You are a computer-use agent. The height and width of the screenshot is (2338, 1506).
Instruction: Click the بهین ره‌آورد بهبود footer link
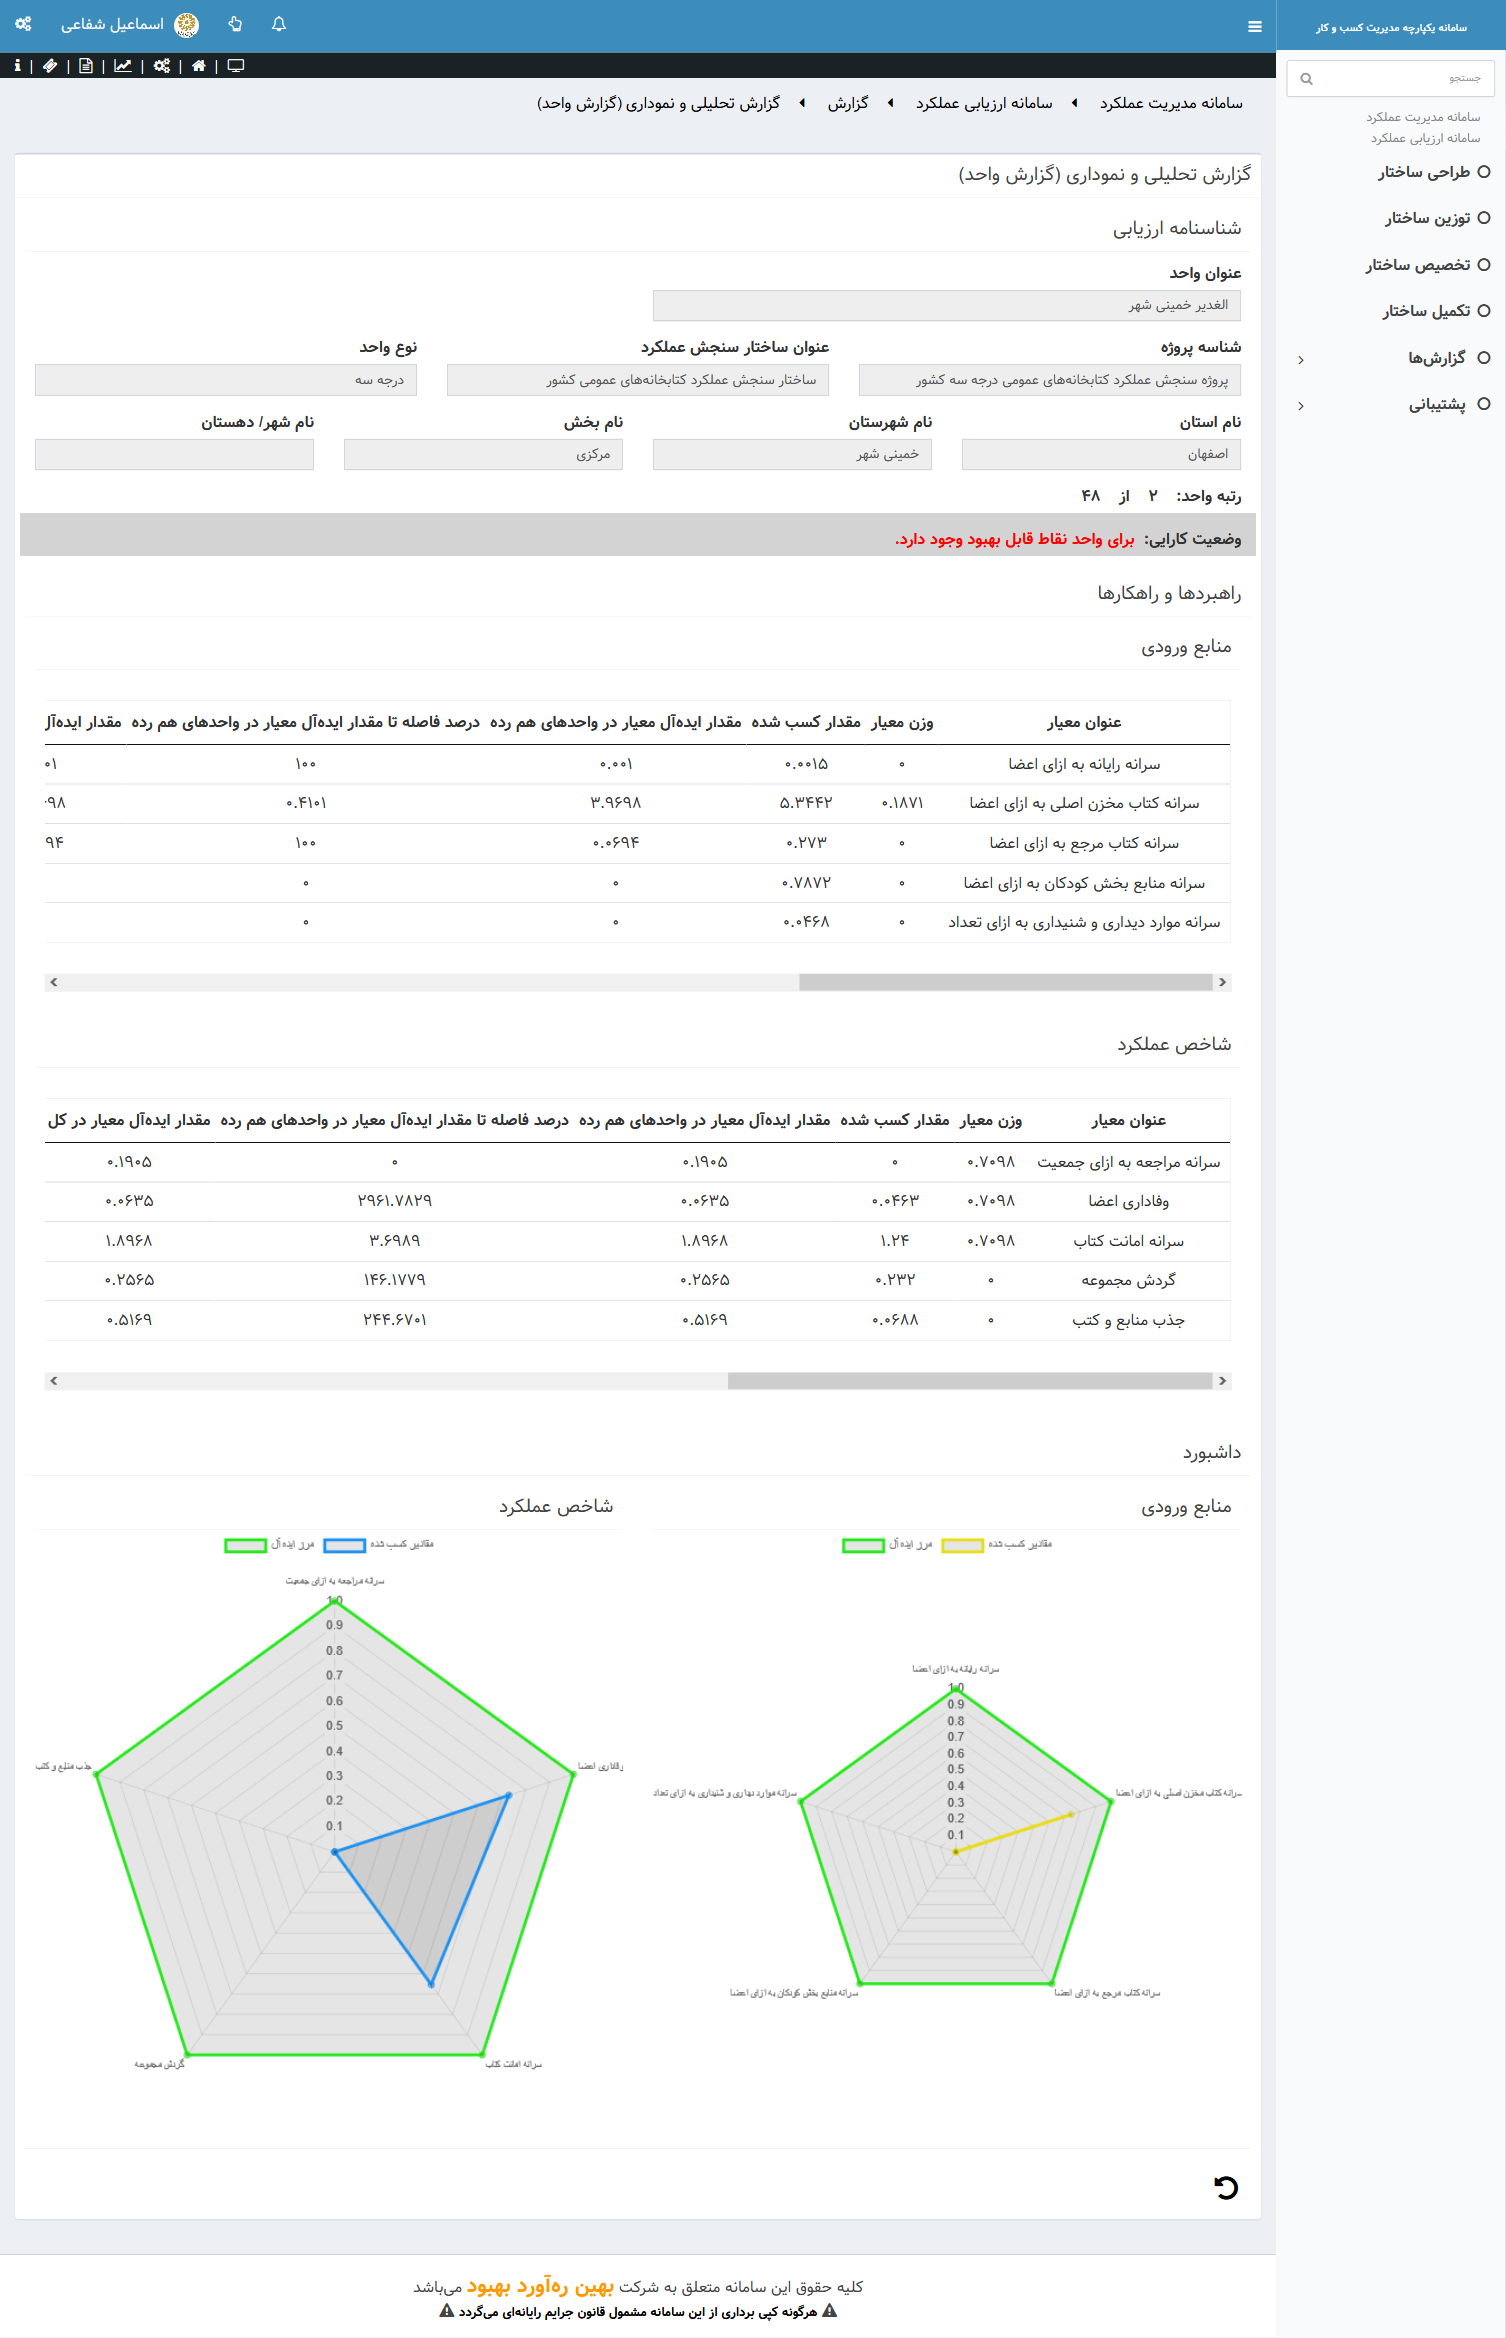[540, 2286]
